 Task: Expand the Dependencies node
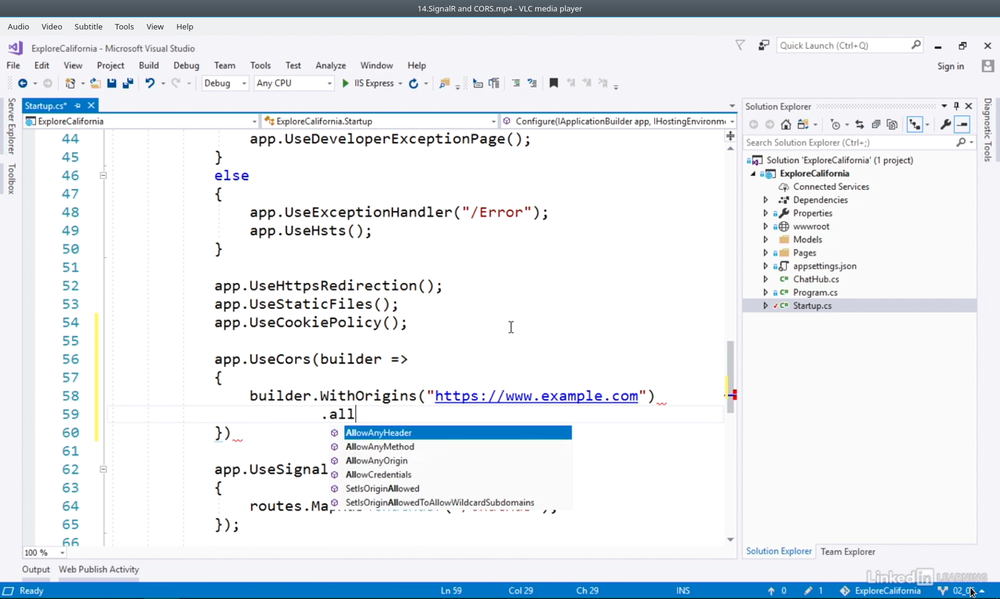pos(766,200)
